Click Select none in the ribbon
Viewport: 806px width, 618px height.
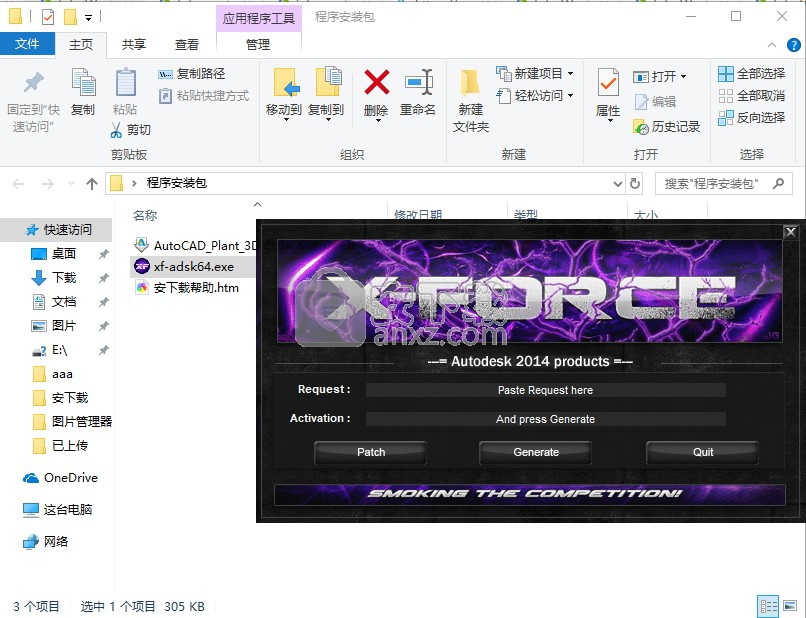(x=752, y=96)
